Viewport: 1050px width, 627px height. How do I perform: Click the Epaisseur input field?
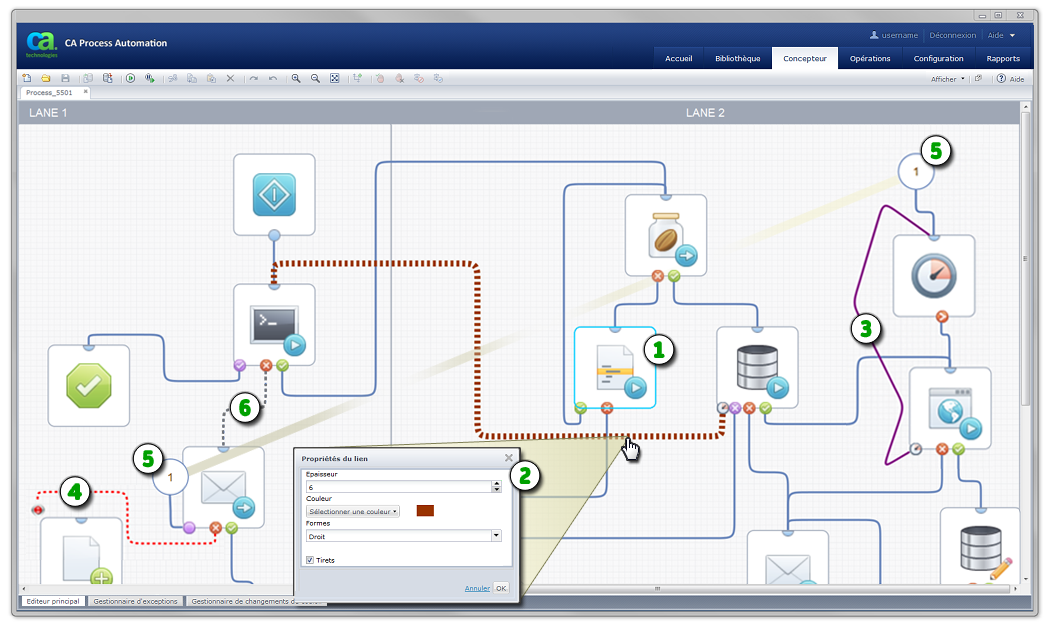coord(399,487)
